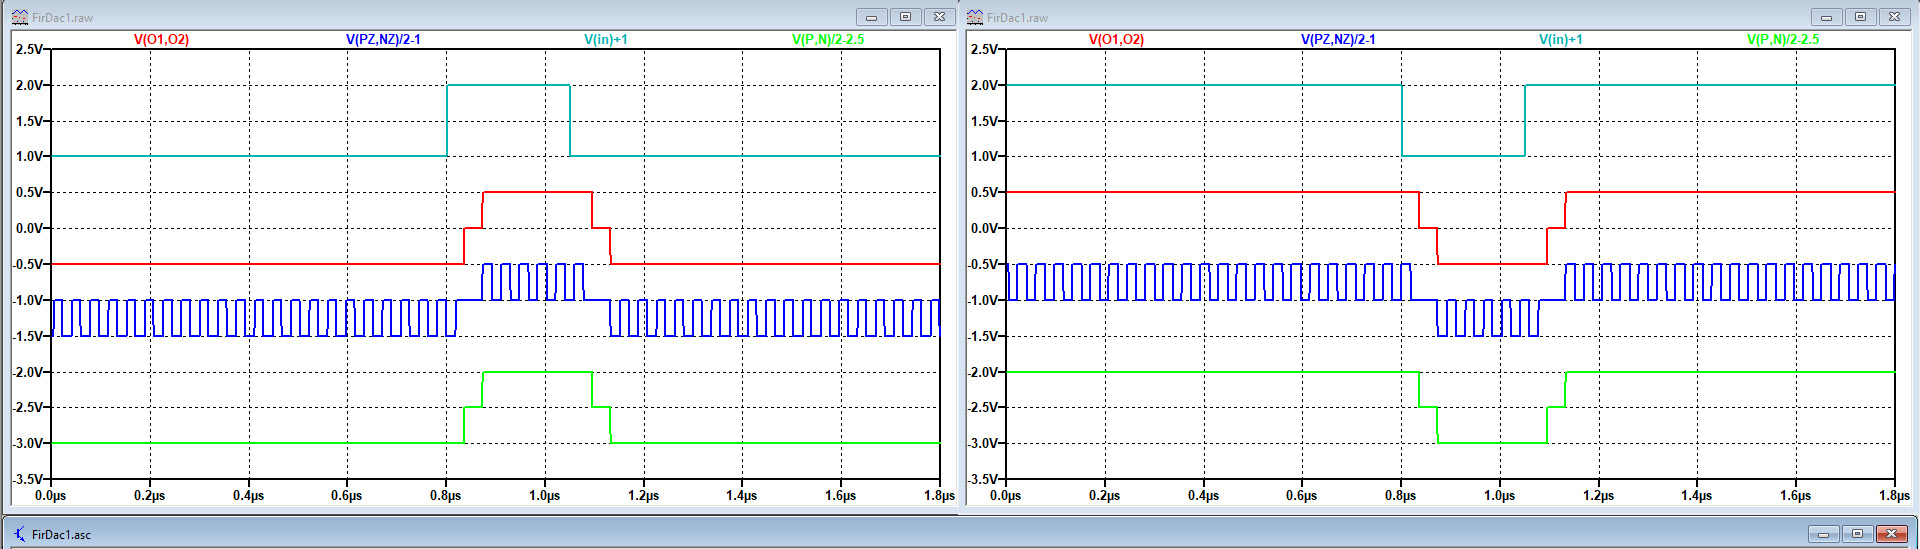
Task: Click V(in)+1 trace label in right plot
Action: 1561,39
